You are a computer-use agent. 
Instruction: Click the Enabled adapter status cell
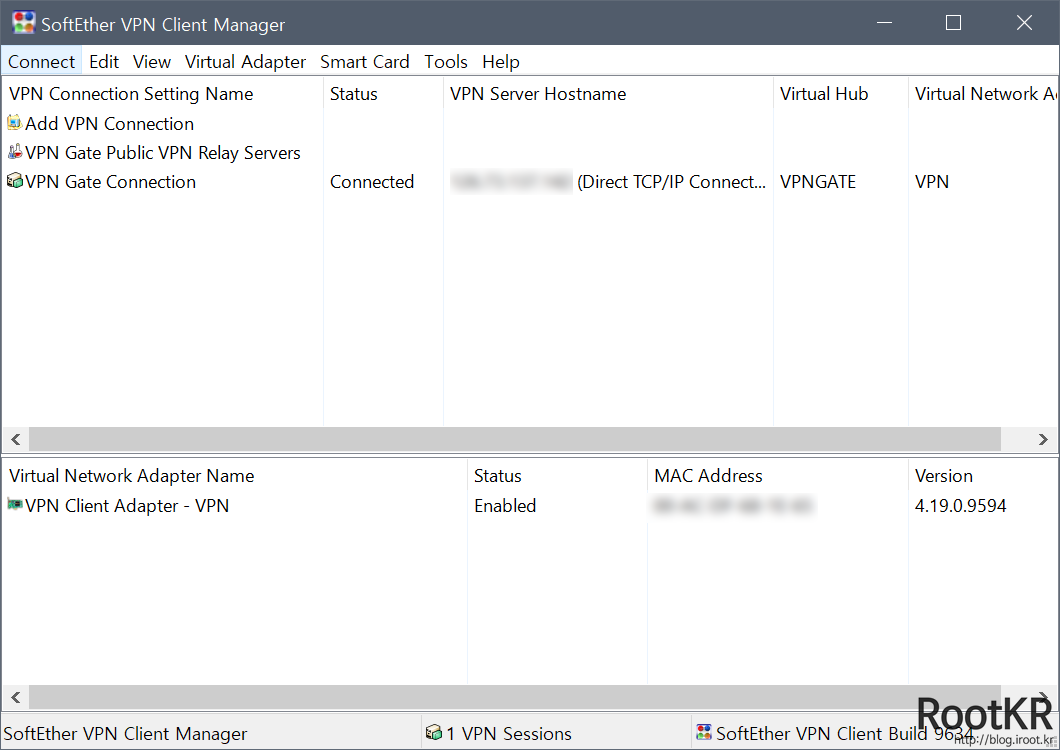505,506
